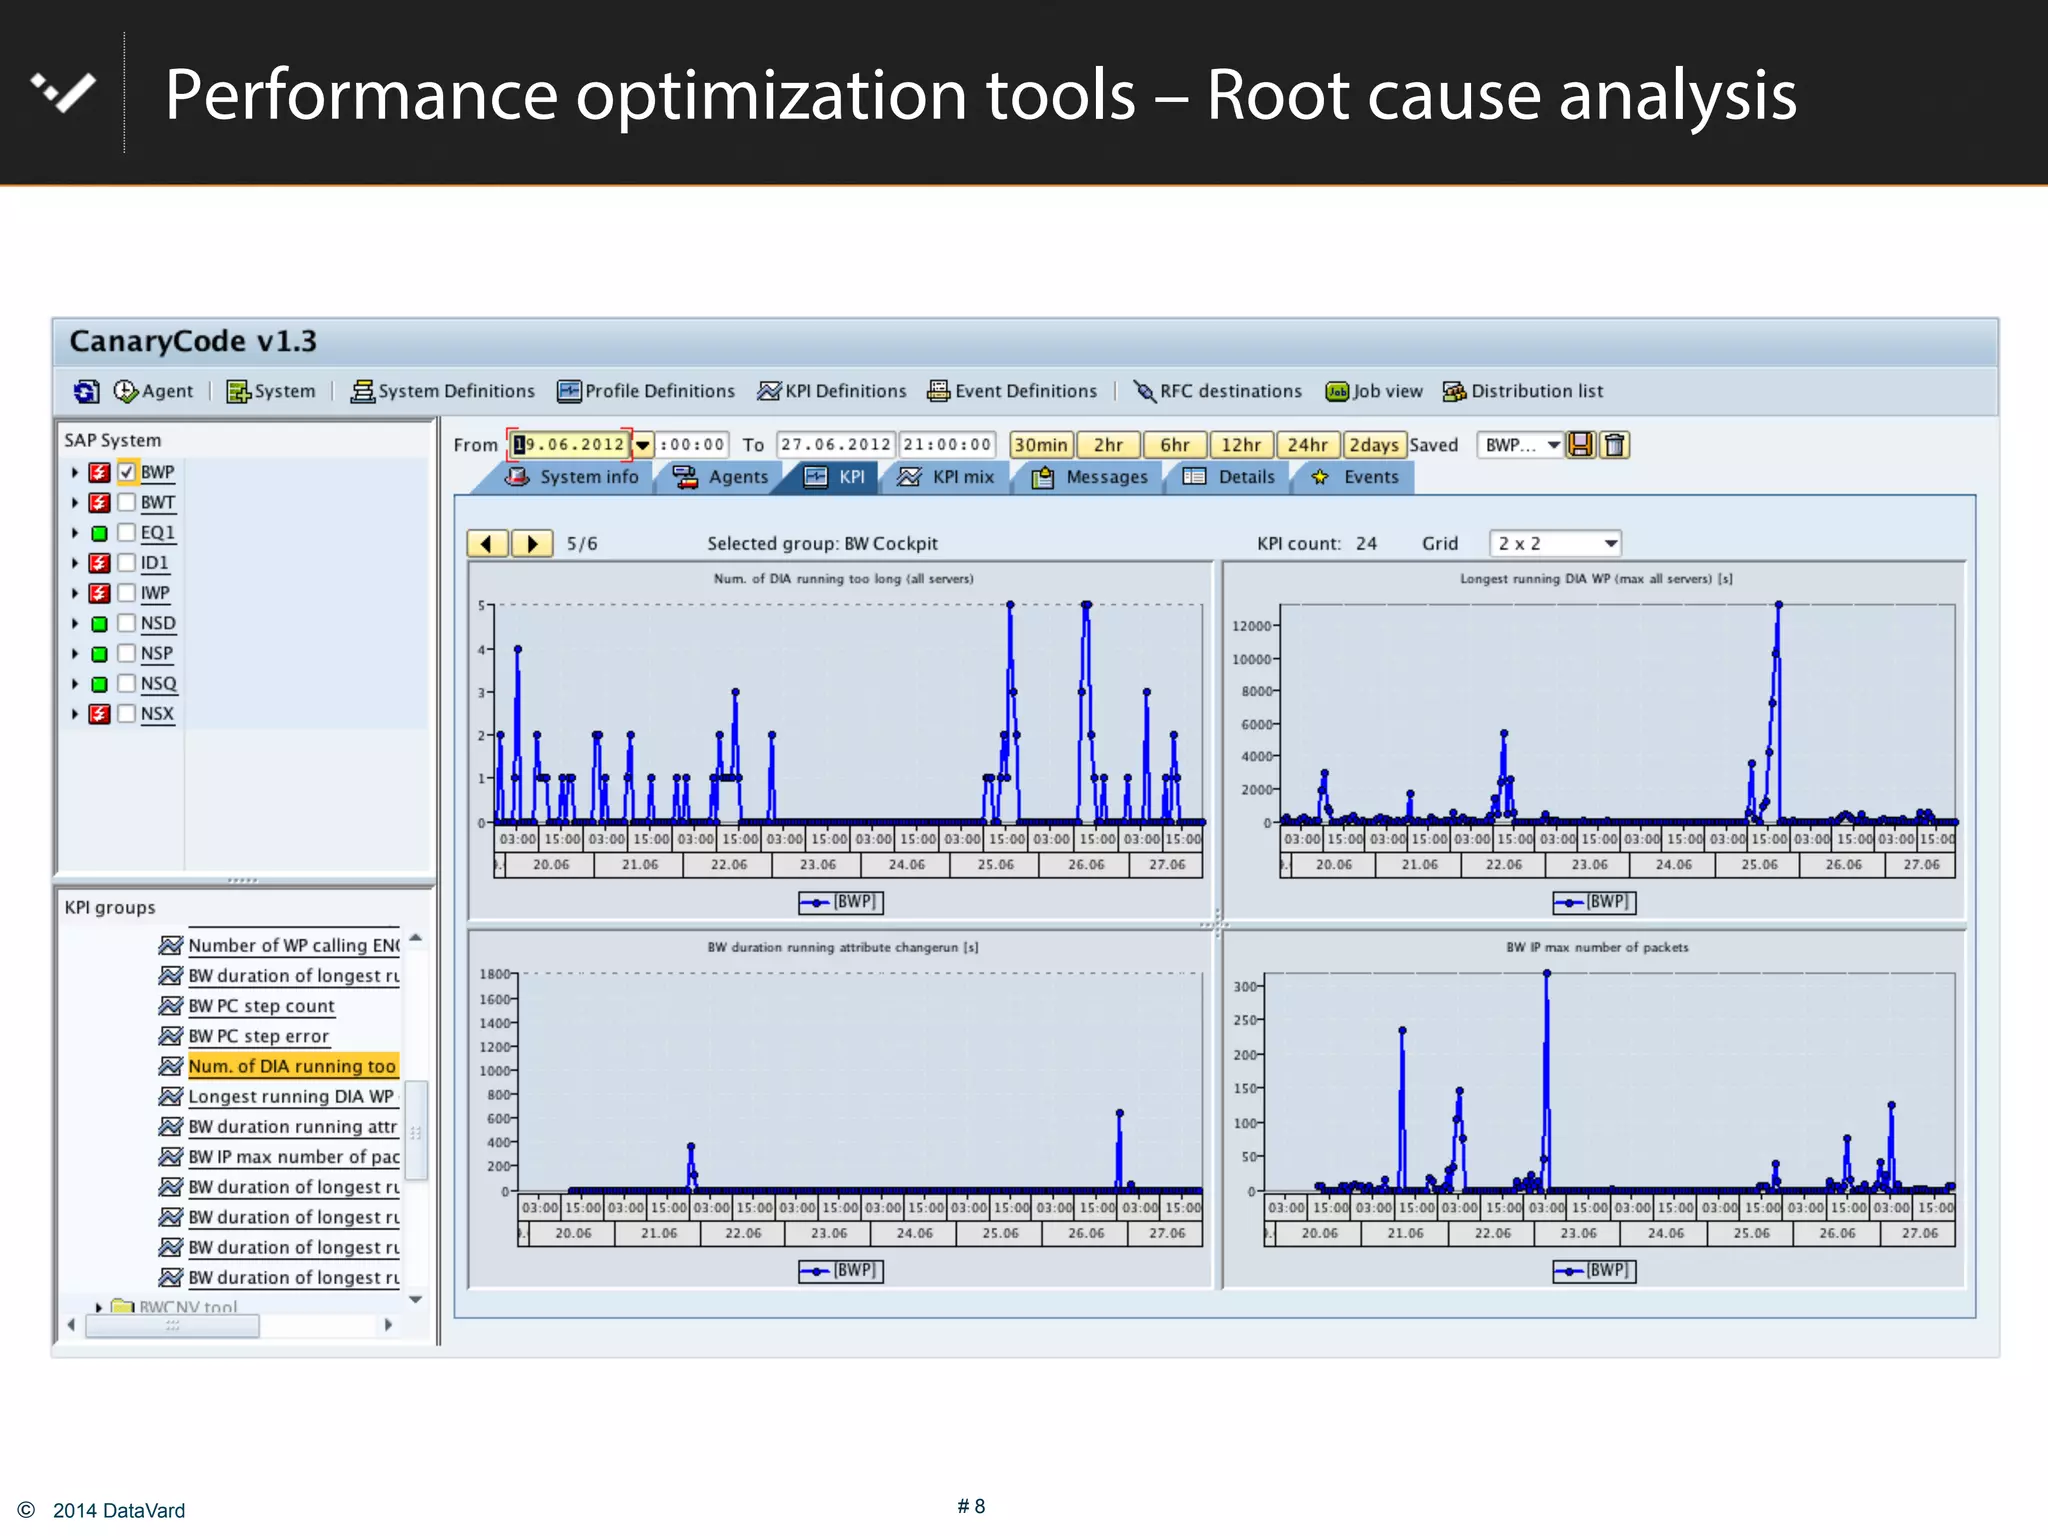Viewport: 2048px width, 1536px height.
Task: Set time range to 24hr
Action: [x=1308, y=445]
